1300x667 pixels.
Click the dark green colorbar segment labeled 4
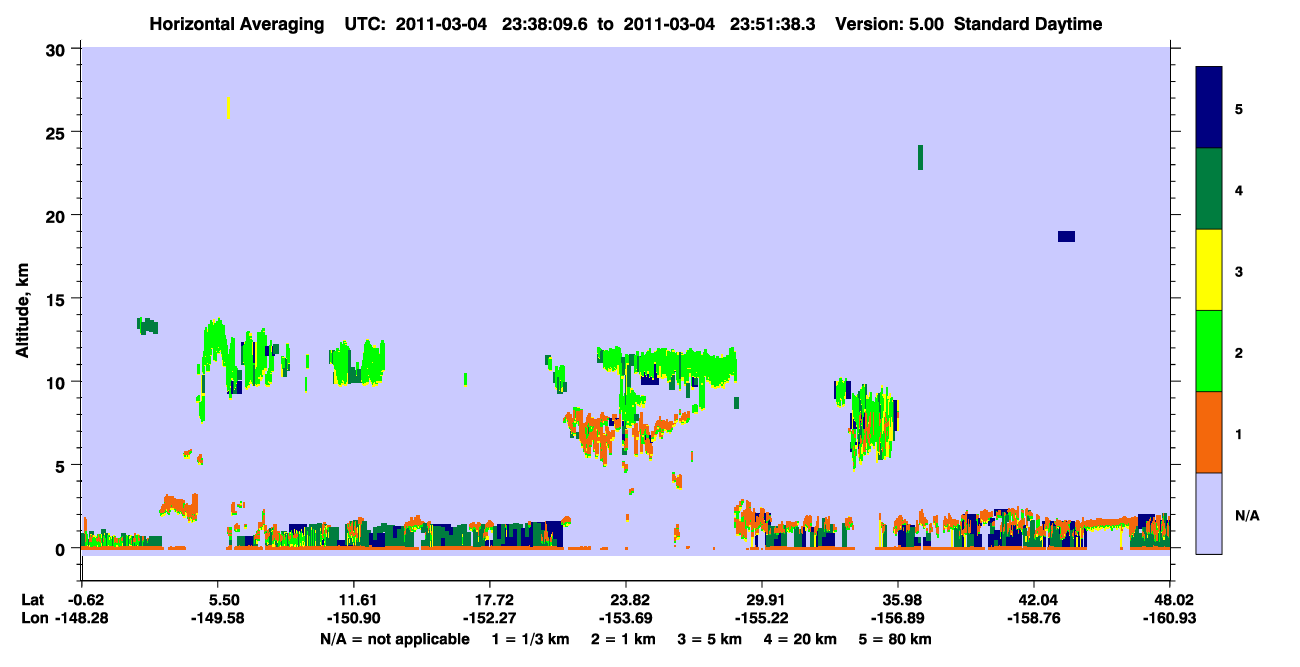1209,189
